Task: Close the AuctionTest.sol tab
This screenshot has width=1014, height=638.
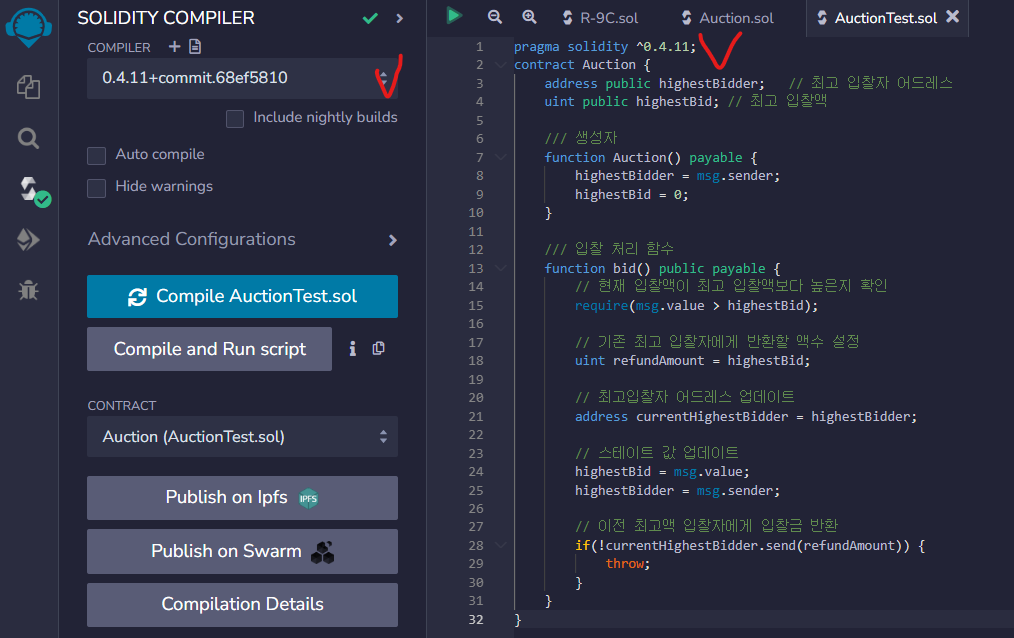Action: coord(953,17)
